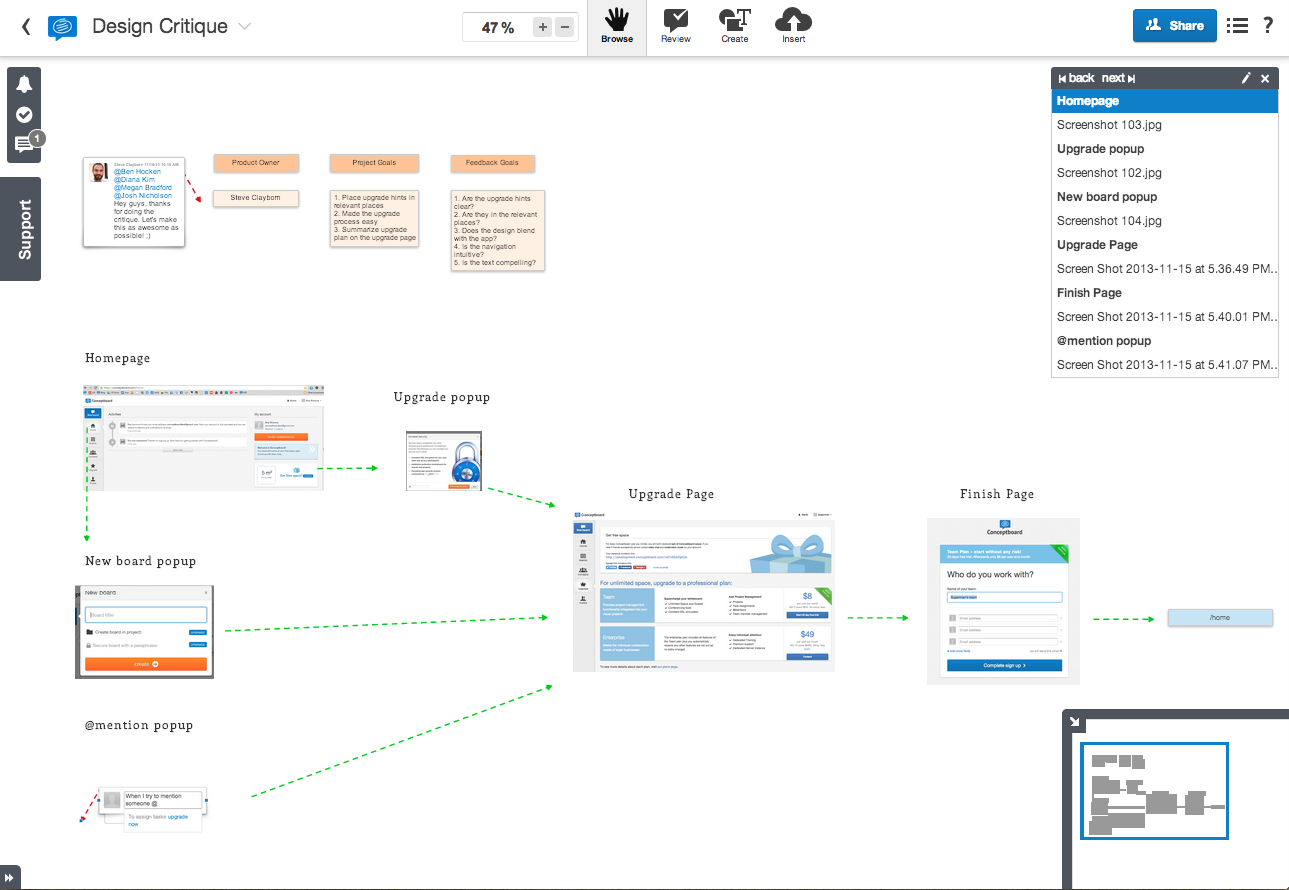
Task: Click the @mention popup canvas label
Action: [139, 725]
